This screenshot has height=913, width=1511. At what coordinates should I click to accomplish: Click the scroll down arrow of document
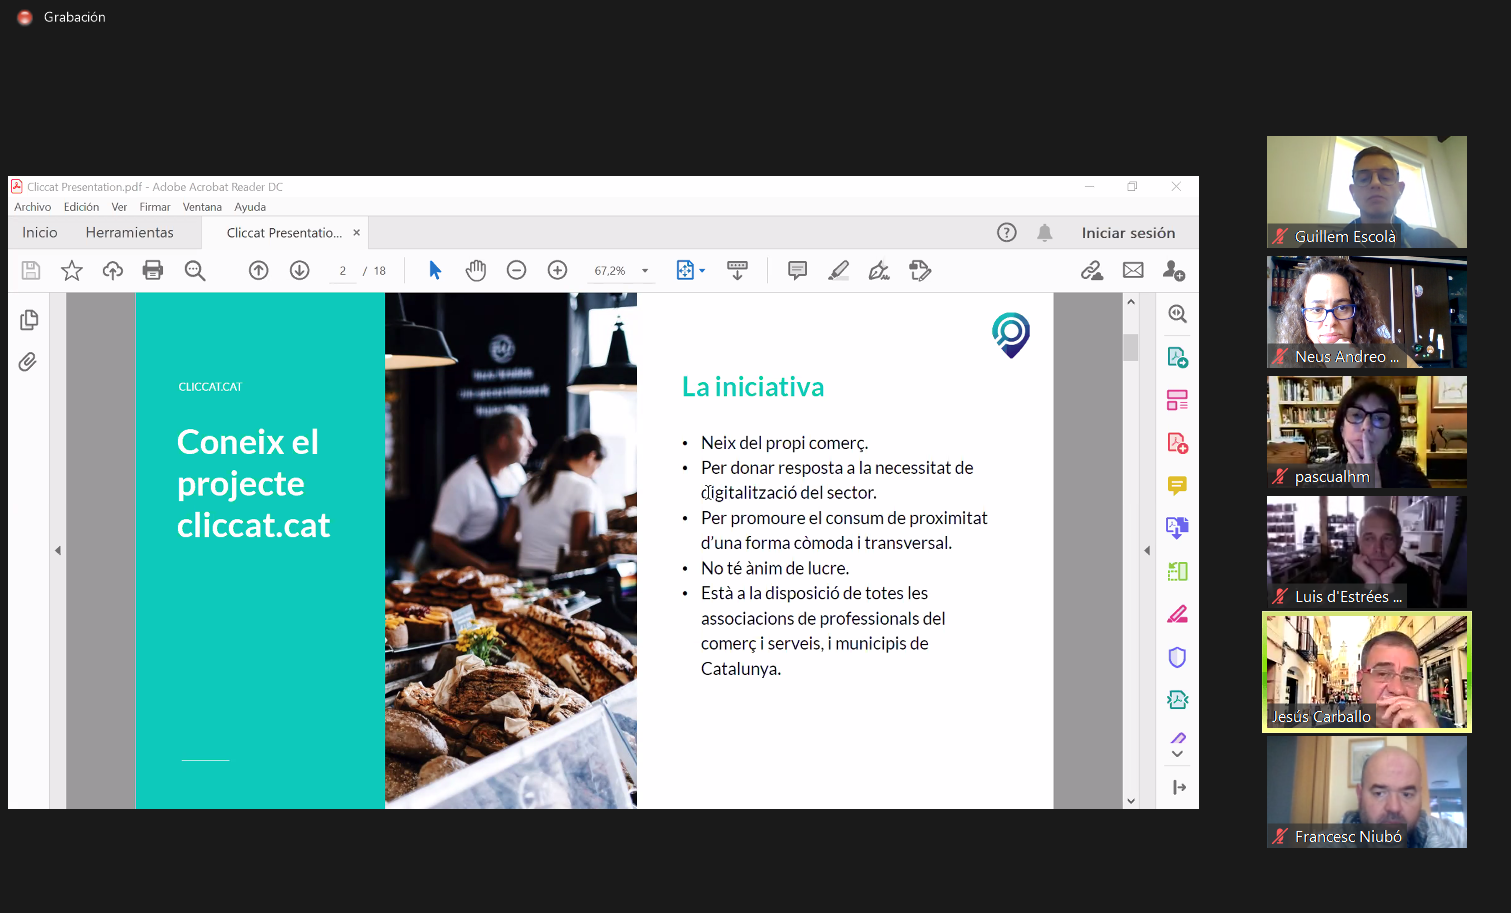1131,801
